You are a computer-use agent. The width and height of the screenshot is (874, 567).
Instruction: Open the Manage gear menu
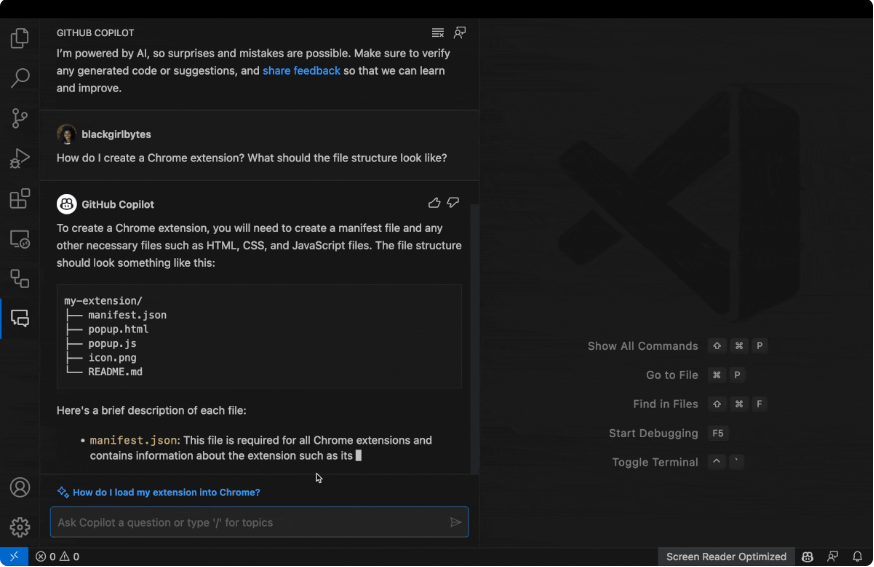tap(20, 527)
